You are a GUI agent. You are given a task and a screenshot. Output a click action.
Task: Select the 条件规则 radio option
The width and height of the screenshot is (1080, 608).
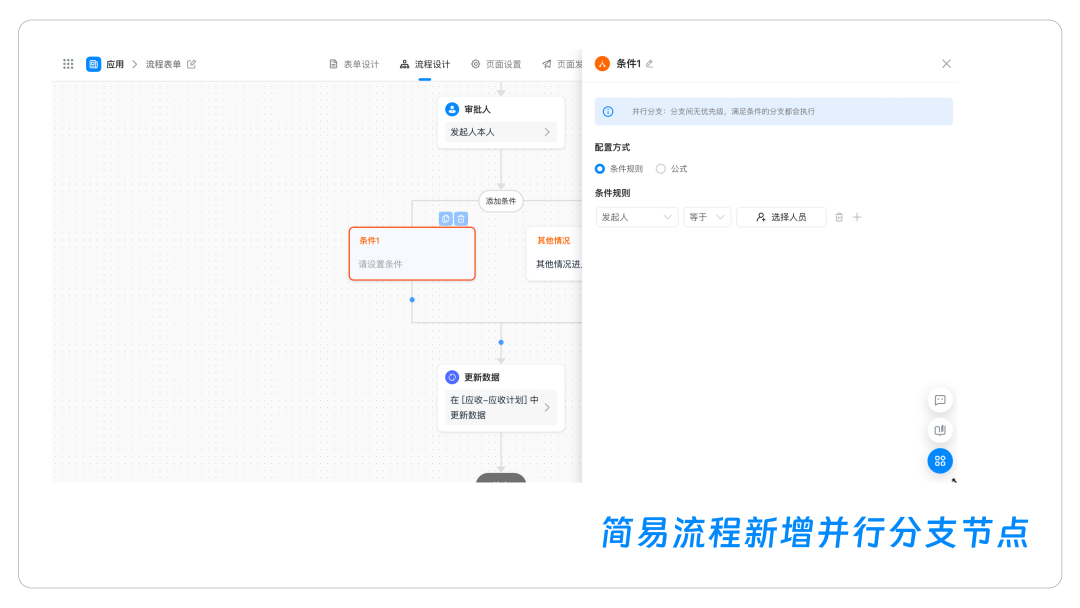[601, 169]
